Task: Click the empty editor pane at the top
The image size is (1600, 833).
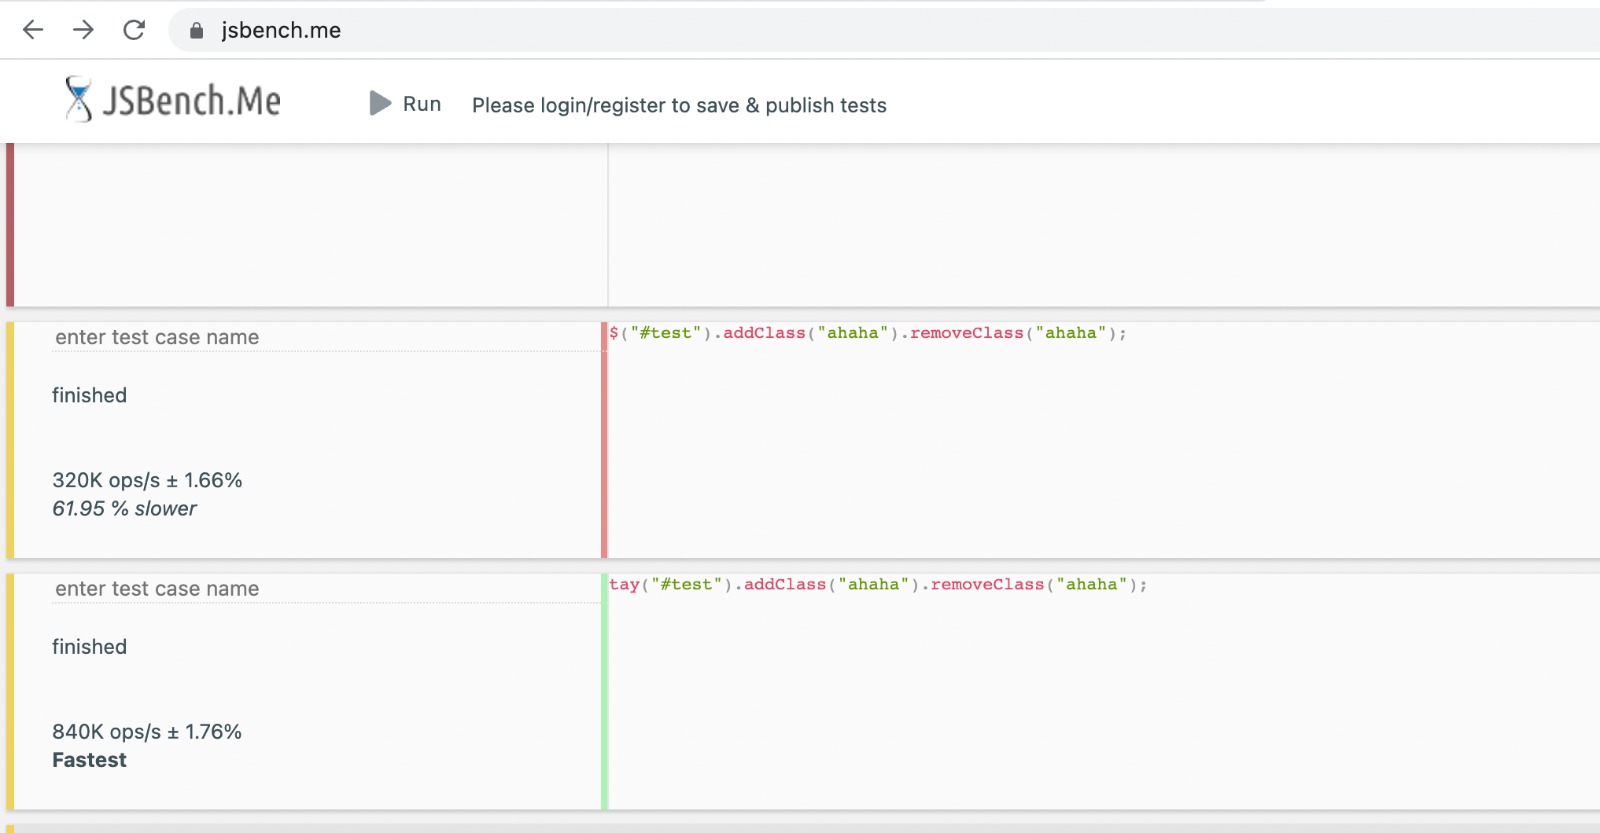Action: pyautogui.click(x=1100, y=225)
